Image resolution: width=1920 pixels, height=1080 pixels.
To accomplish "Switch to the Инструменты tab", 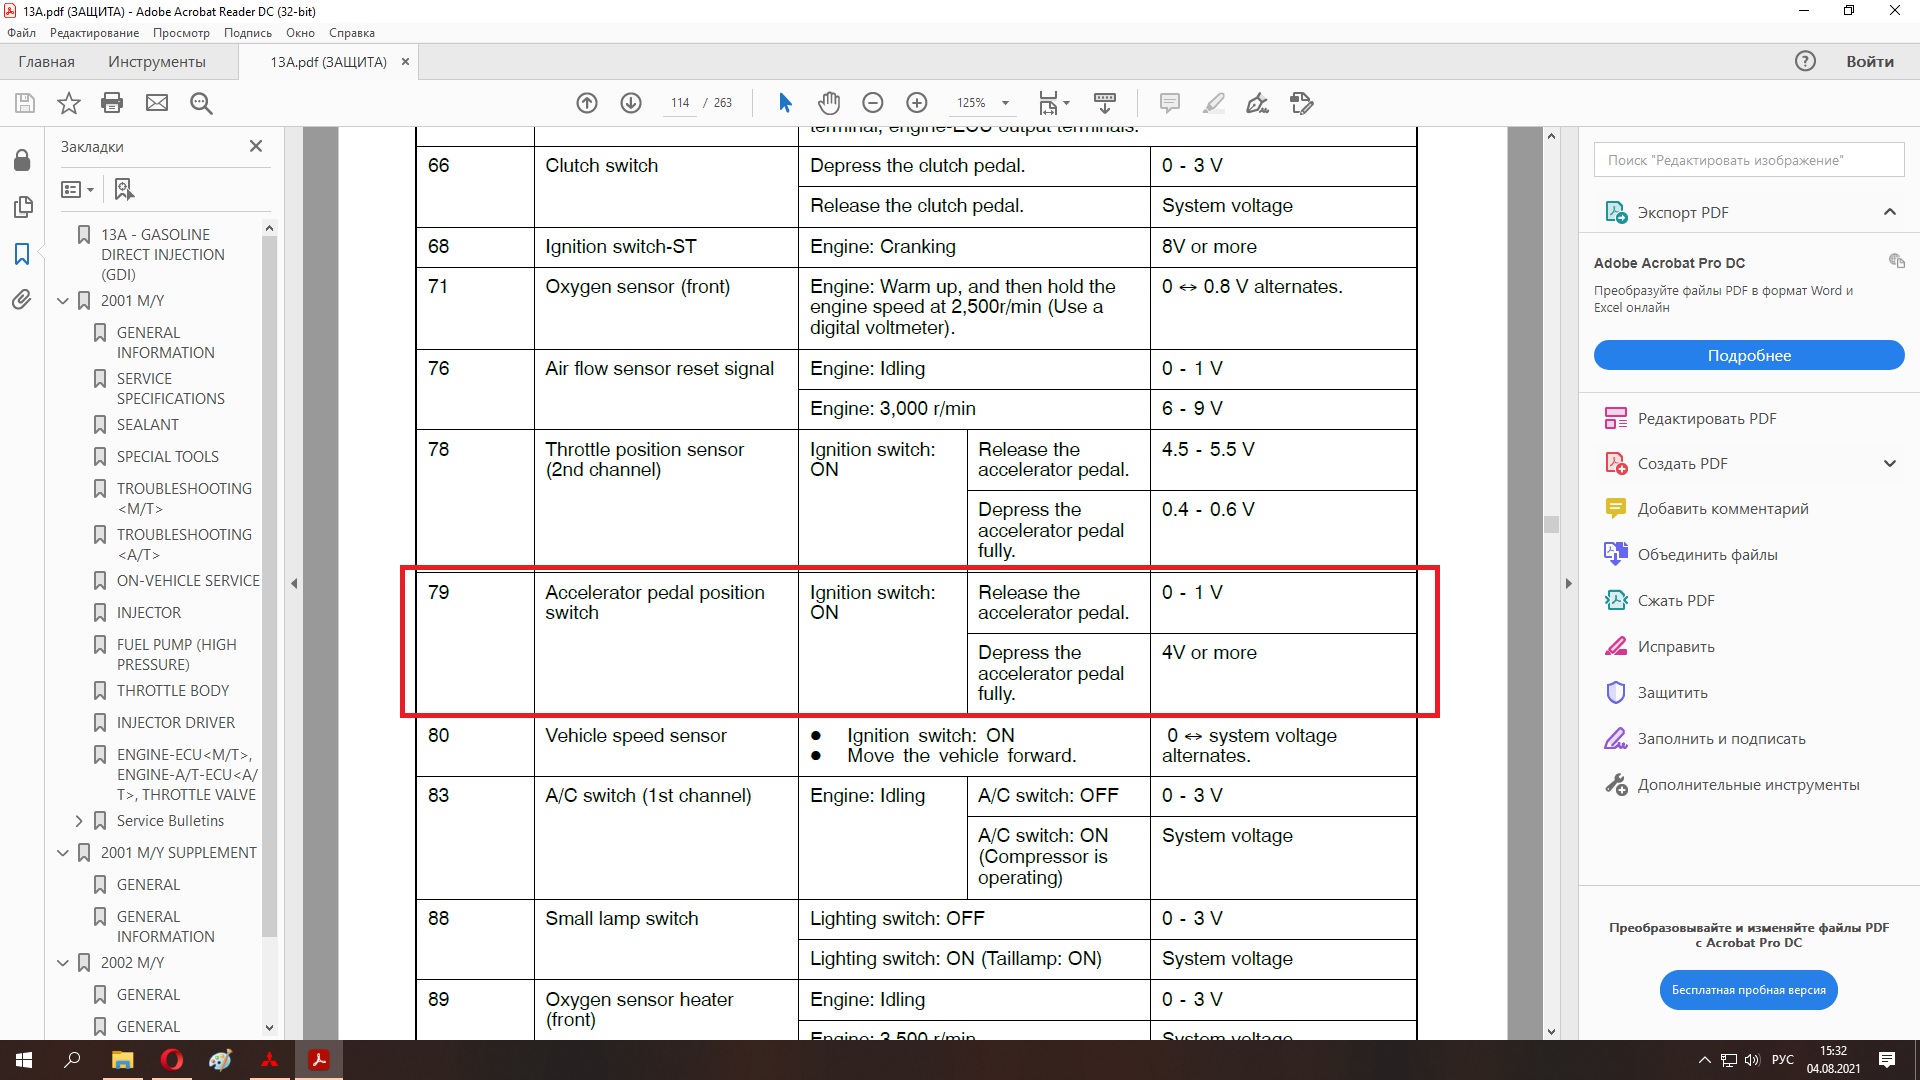I will click(157, 62).
